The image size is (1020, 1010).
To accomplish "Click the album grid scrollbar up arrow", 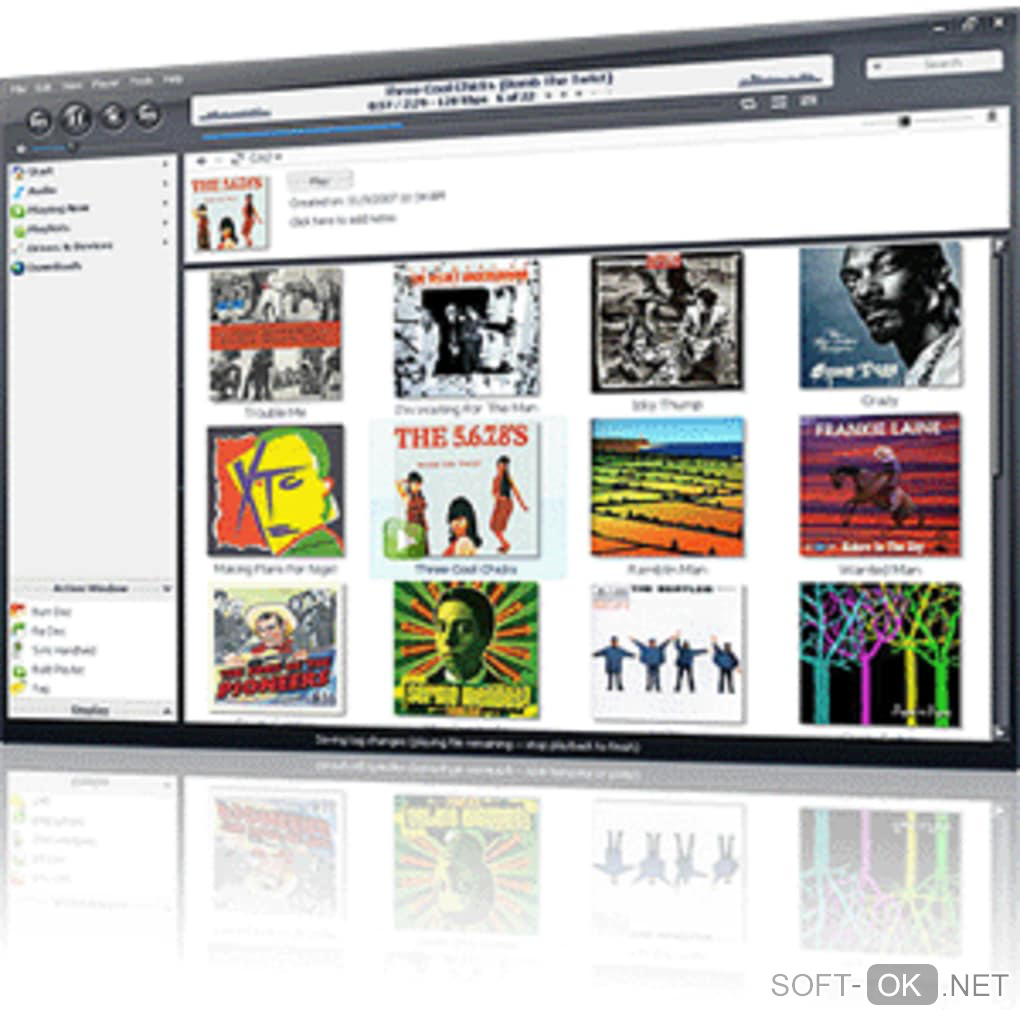I will click(x=1000, y=246).
